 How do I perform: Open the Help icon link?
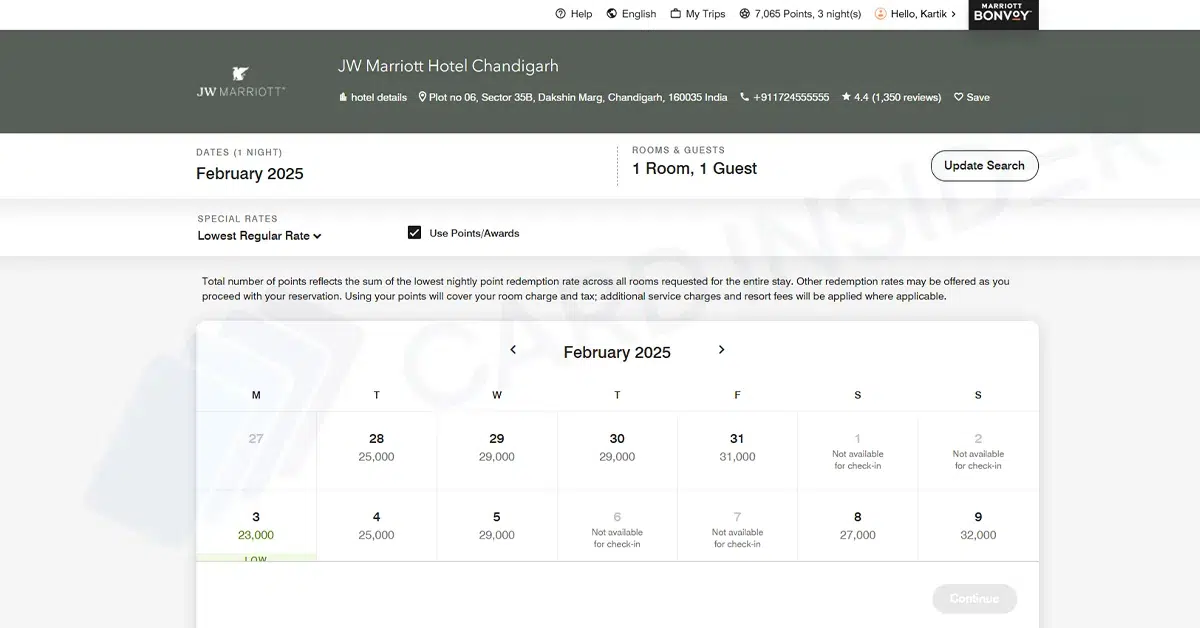point(560,14)
